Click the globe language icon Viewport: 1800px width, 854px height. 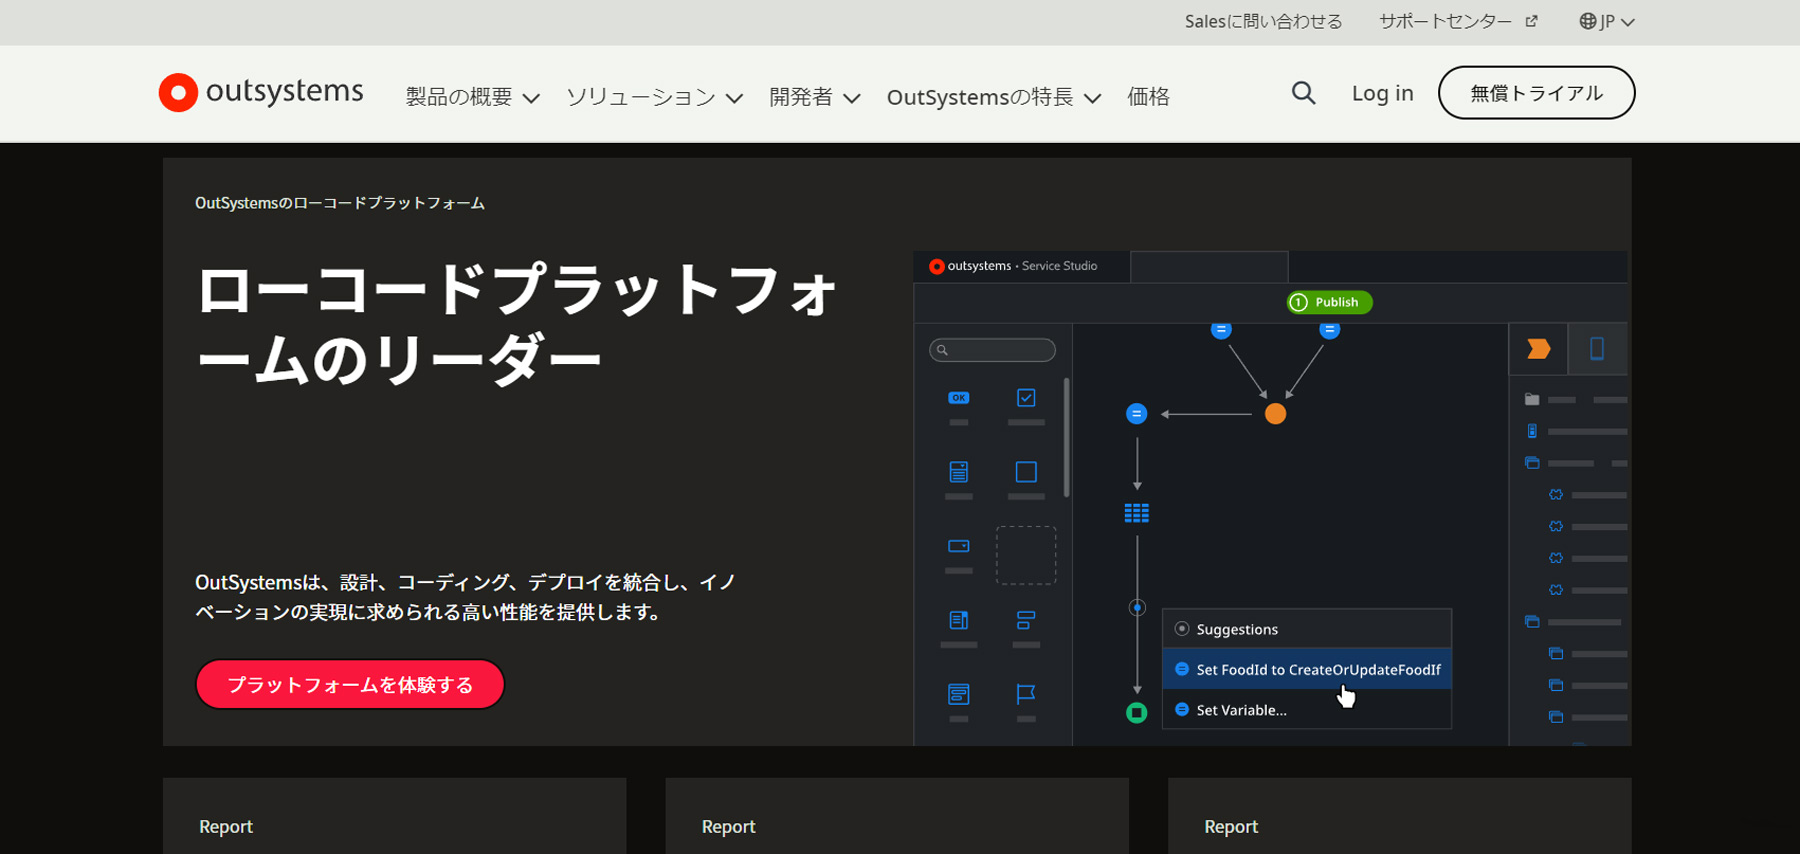1587,21
